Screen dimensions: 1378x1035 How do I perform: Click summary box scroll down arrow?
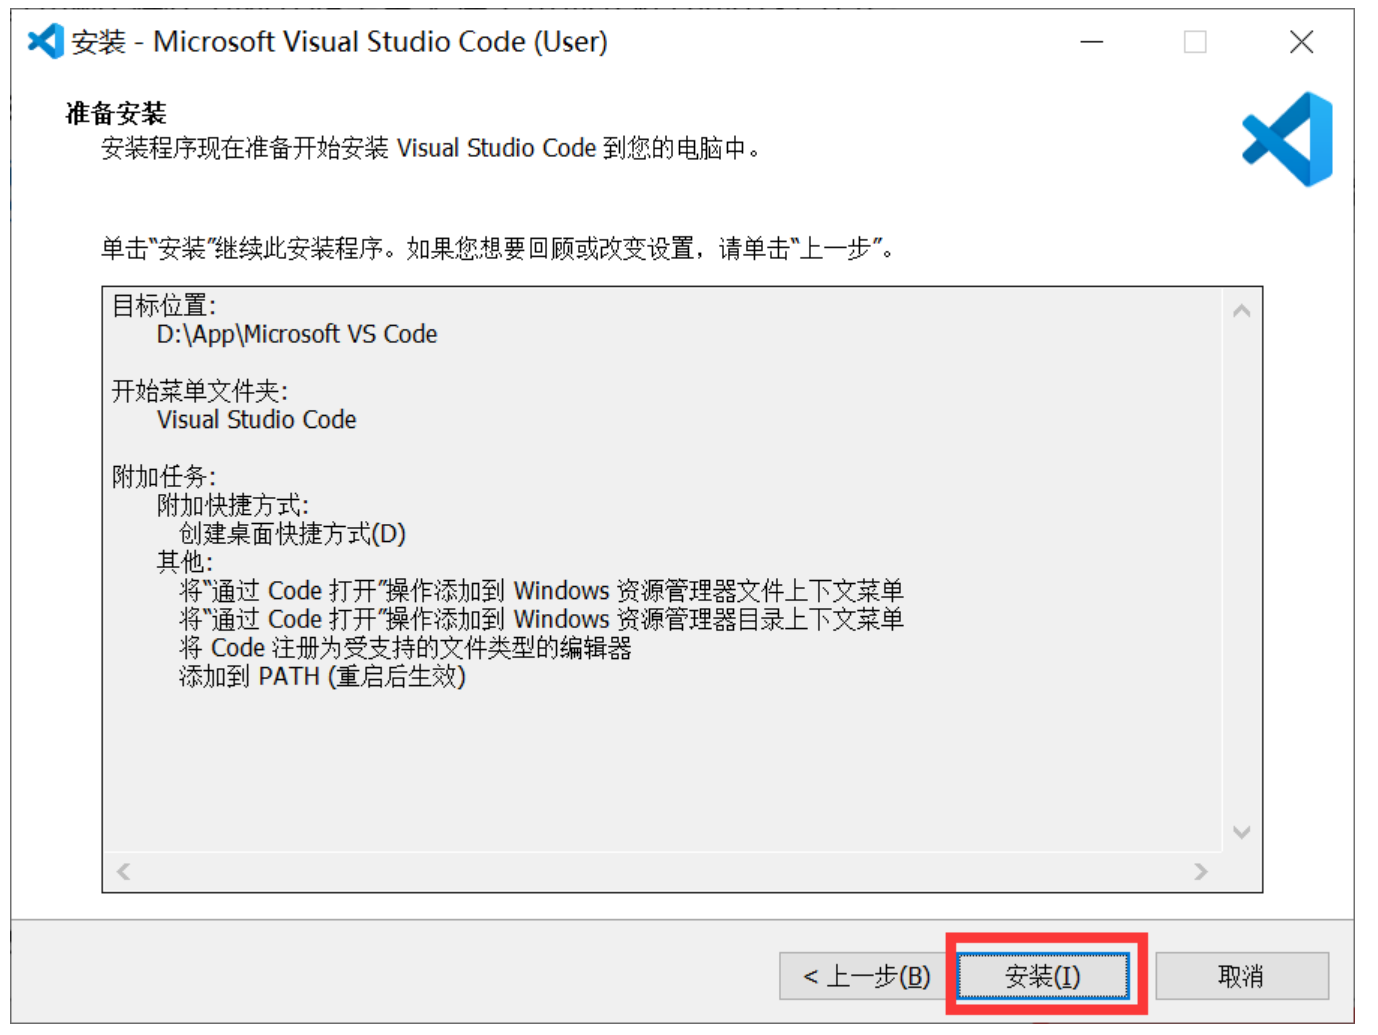click(x=1242, y=832)
